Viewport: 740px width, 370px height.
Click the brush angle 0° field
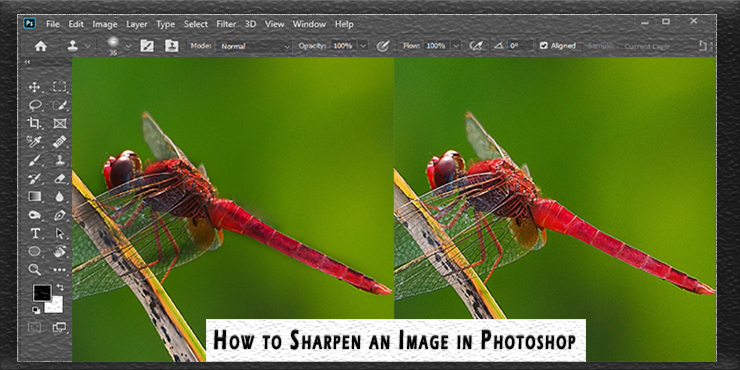[521, 46]
